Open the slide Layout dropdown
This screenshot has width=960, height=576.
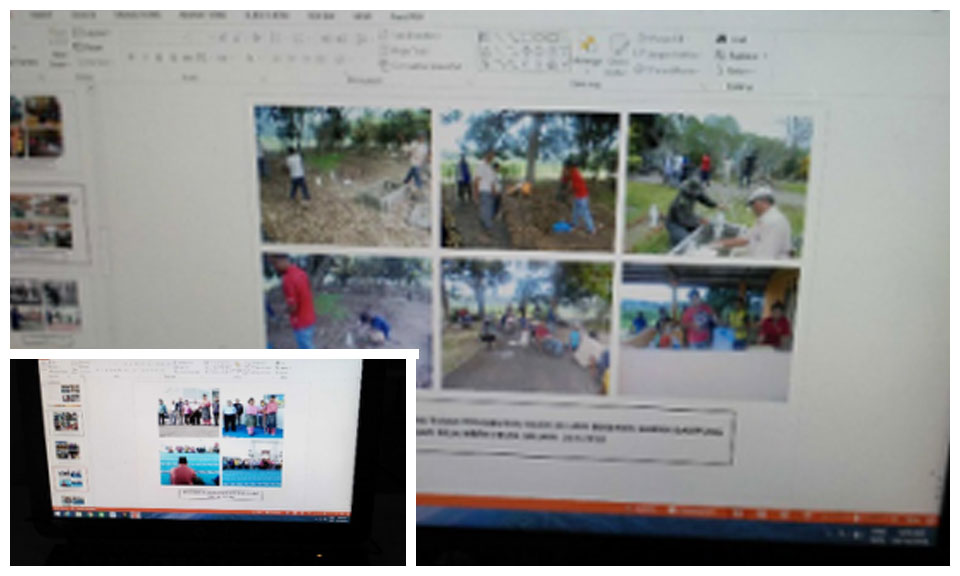pos(92,33)
